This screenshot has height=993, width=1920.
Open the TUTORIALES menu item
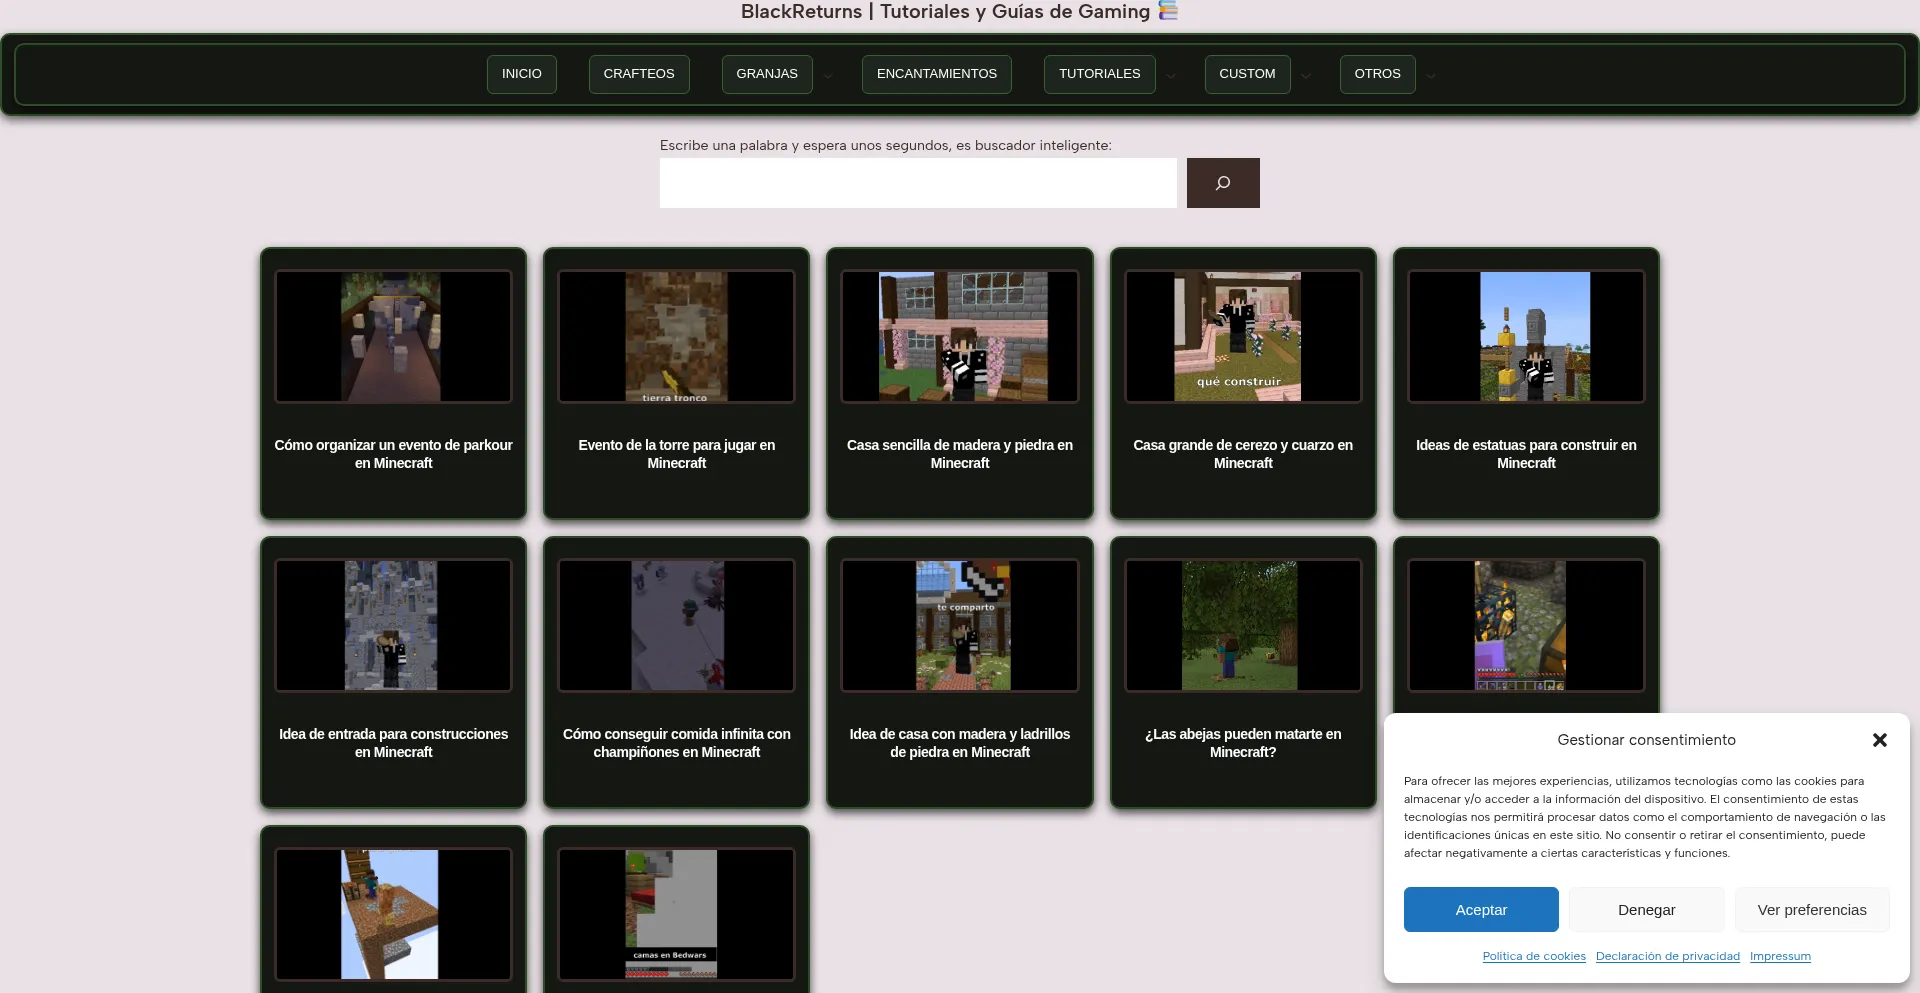pyautogui.click(x=1100, y=74)
